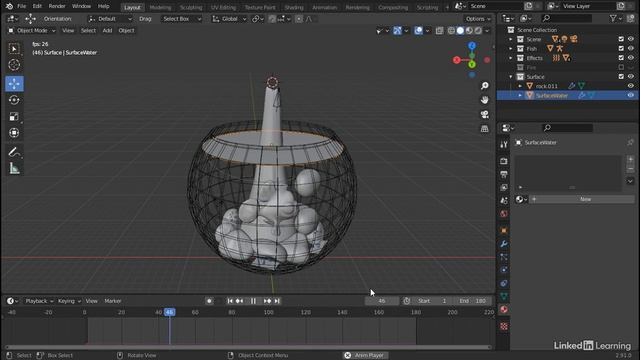The width and height of the screenshot is (640, 360).
Task: Open the Select Box drag dropdown
Action: point(182,19)
